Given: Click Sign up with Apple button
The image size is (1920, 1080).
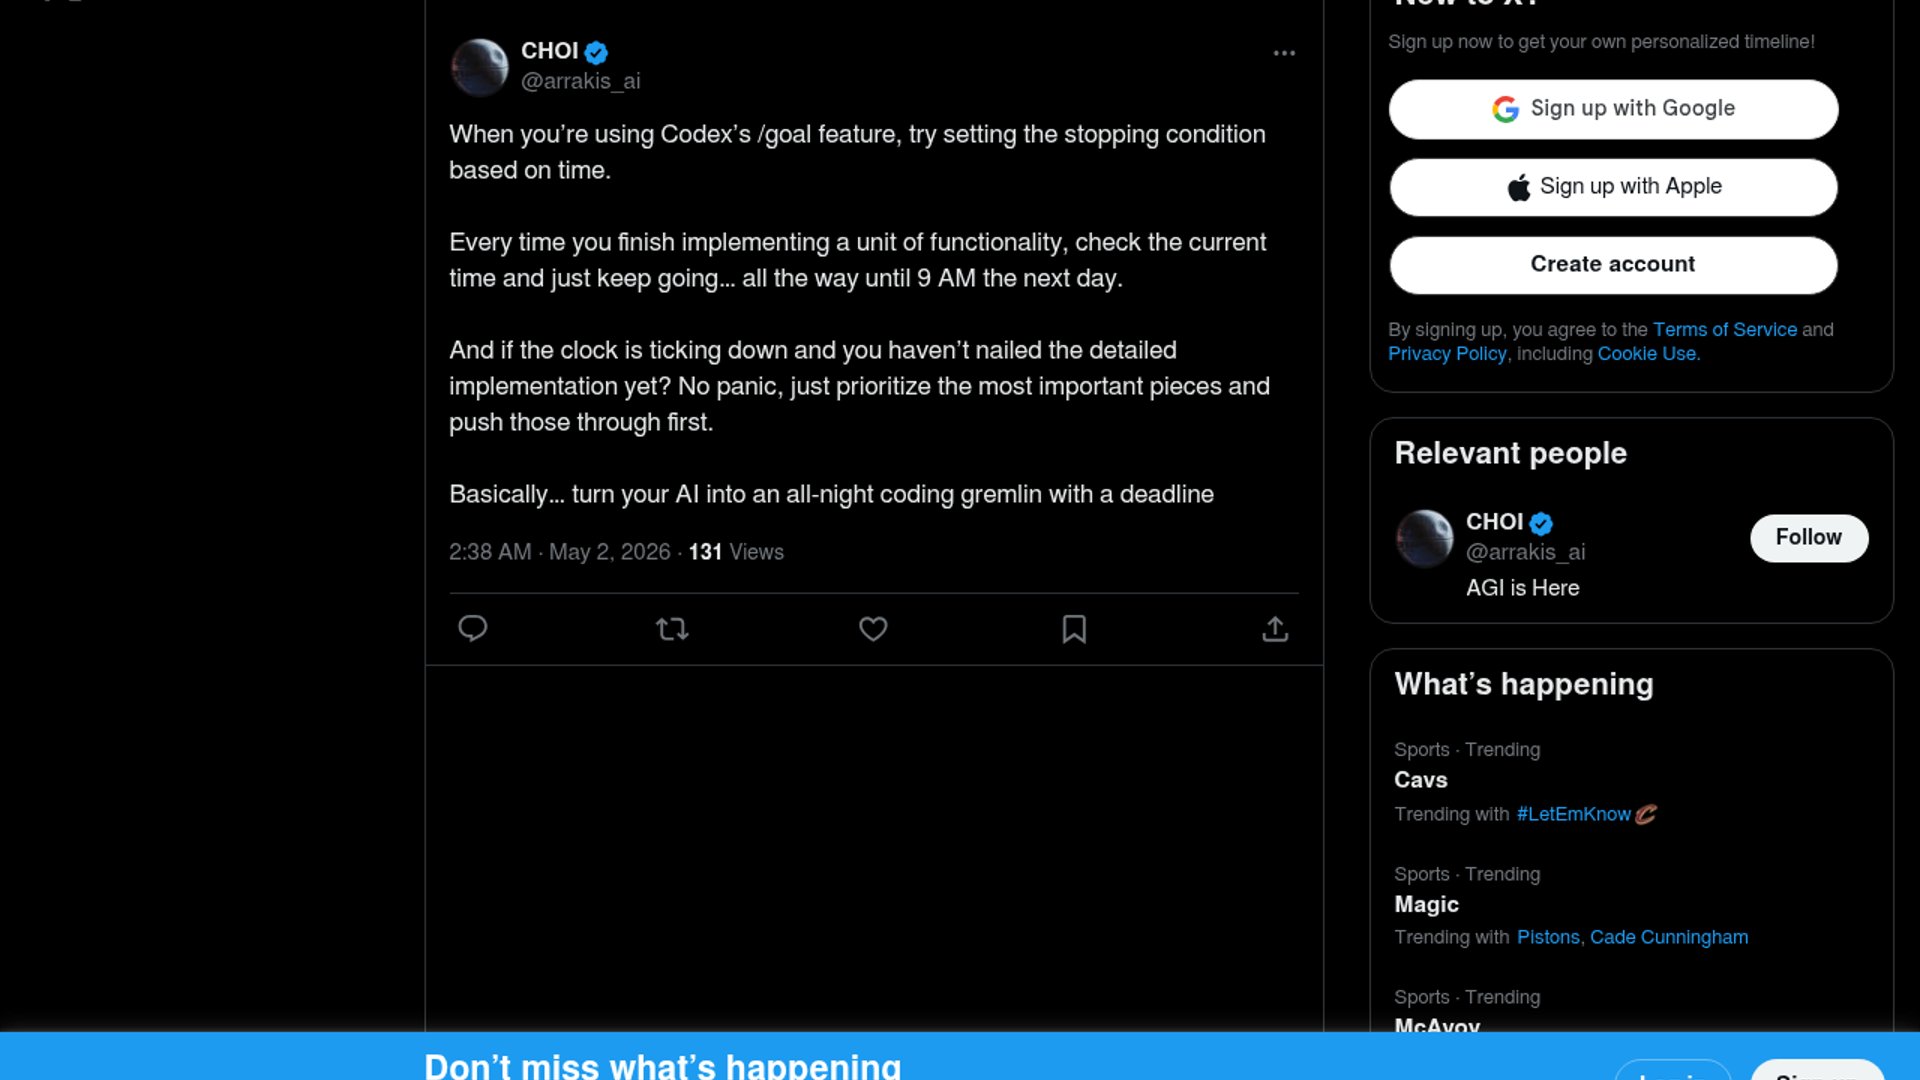Looking at the screenshot, I should (x=1613, y=187).
